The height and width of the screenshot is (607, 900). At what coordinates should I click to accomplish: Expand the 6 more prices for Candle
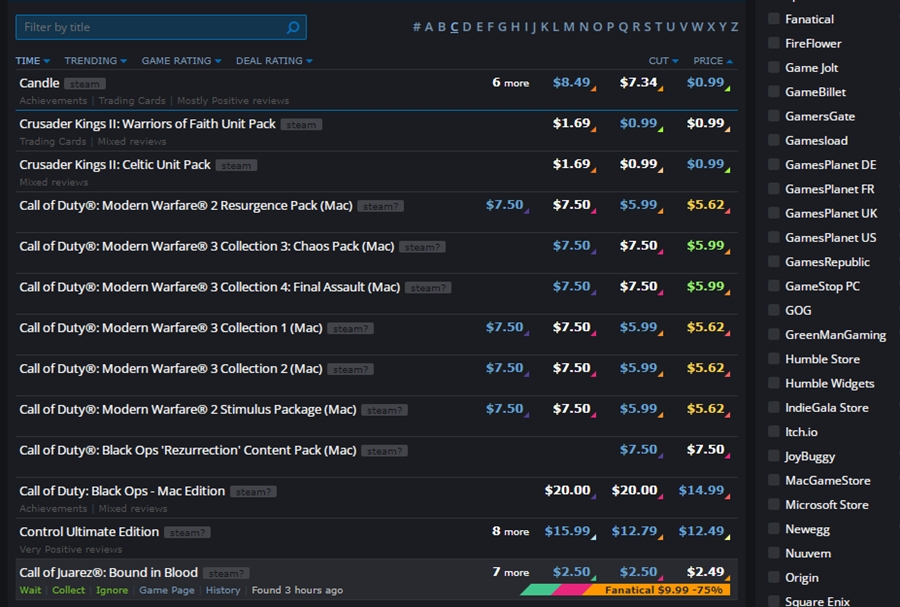tap(510, 83)
